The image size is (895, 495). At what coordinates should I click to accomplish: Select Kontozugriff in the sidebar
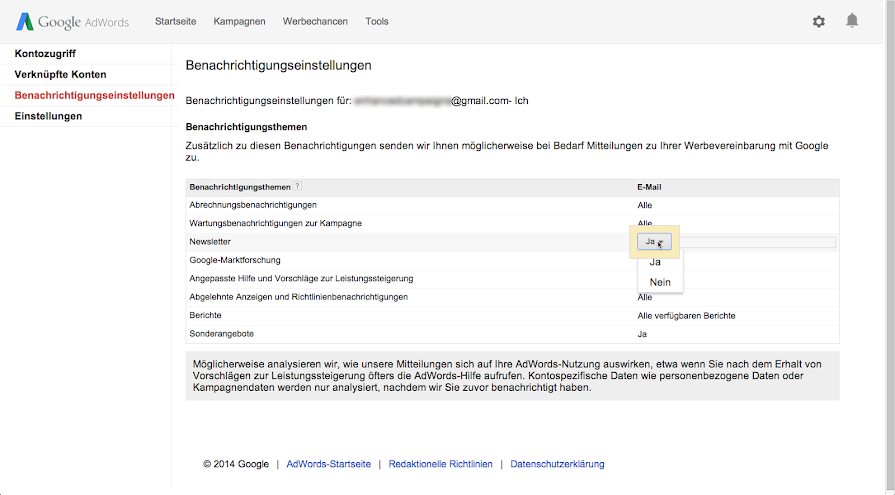pyautogui.click(x=45, y=54)
